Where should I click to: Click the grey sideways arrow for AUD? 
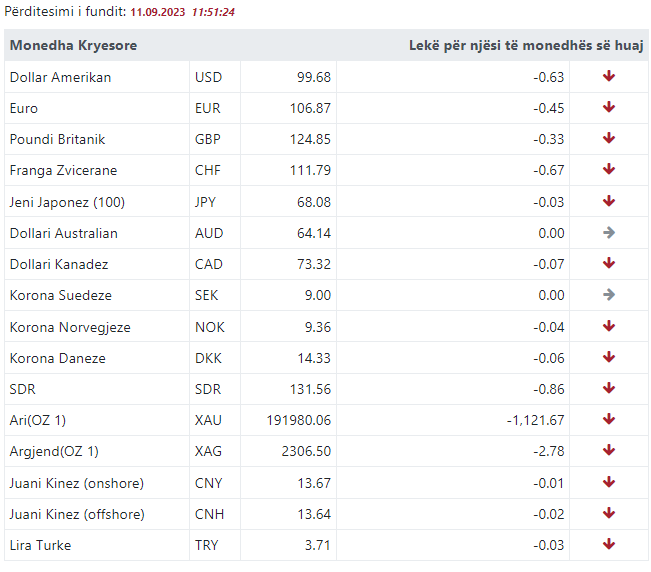click(x=609, y=233)
